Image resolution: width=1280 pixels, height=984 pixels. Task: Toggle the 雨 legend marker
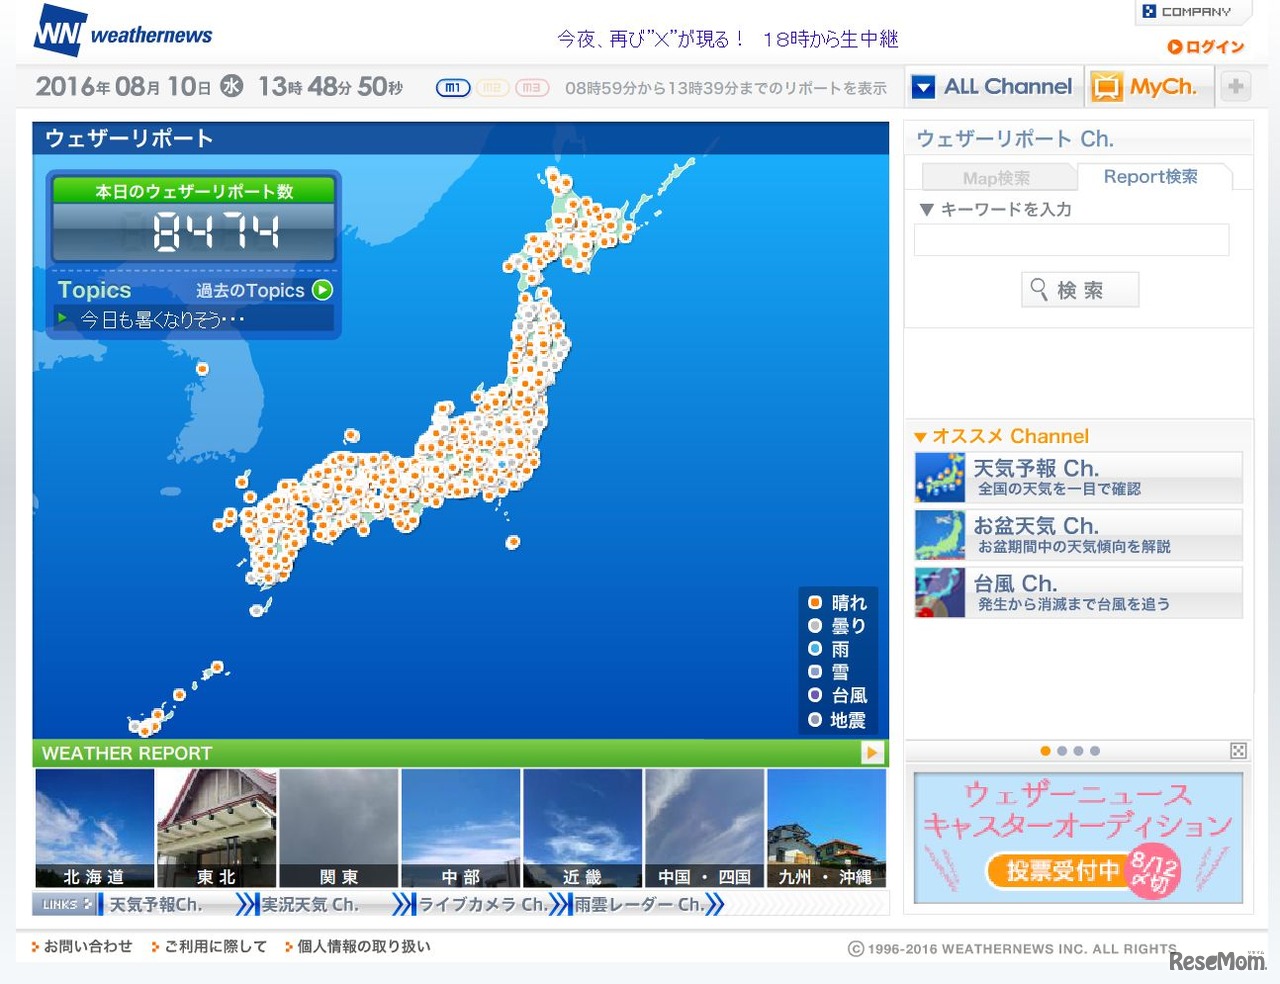815,649
